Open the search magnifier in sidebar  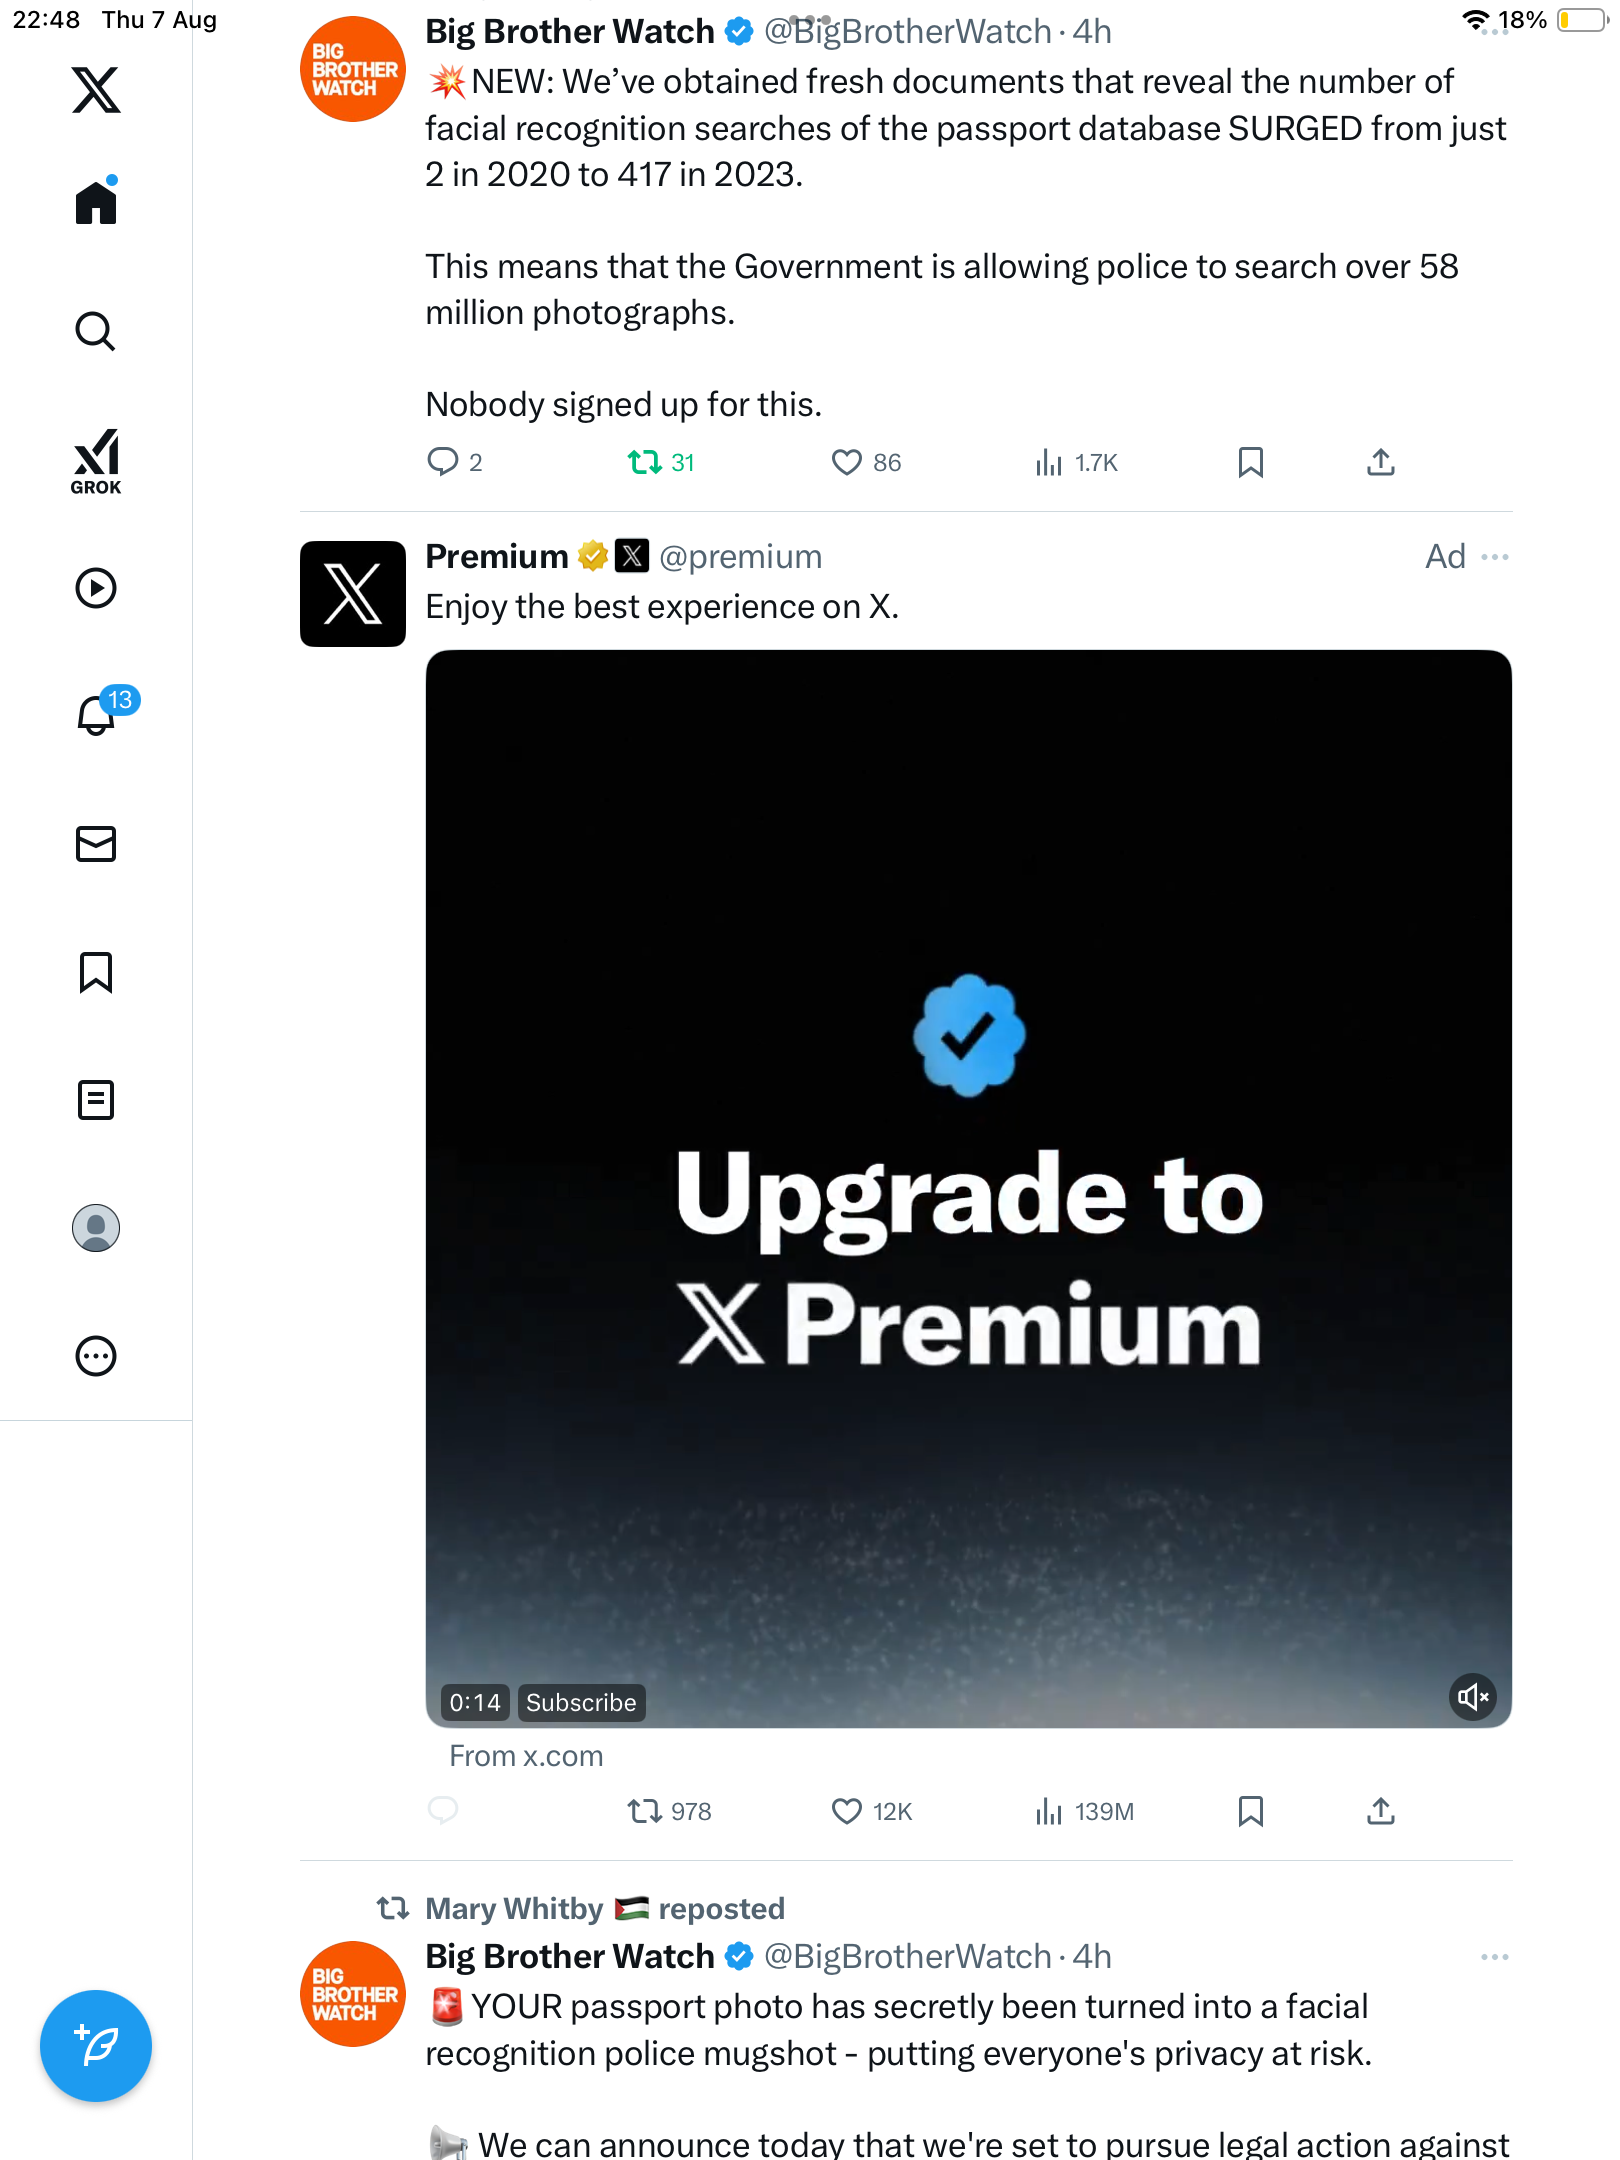(96, 331)
